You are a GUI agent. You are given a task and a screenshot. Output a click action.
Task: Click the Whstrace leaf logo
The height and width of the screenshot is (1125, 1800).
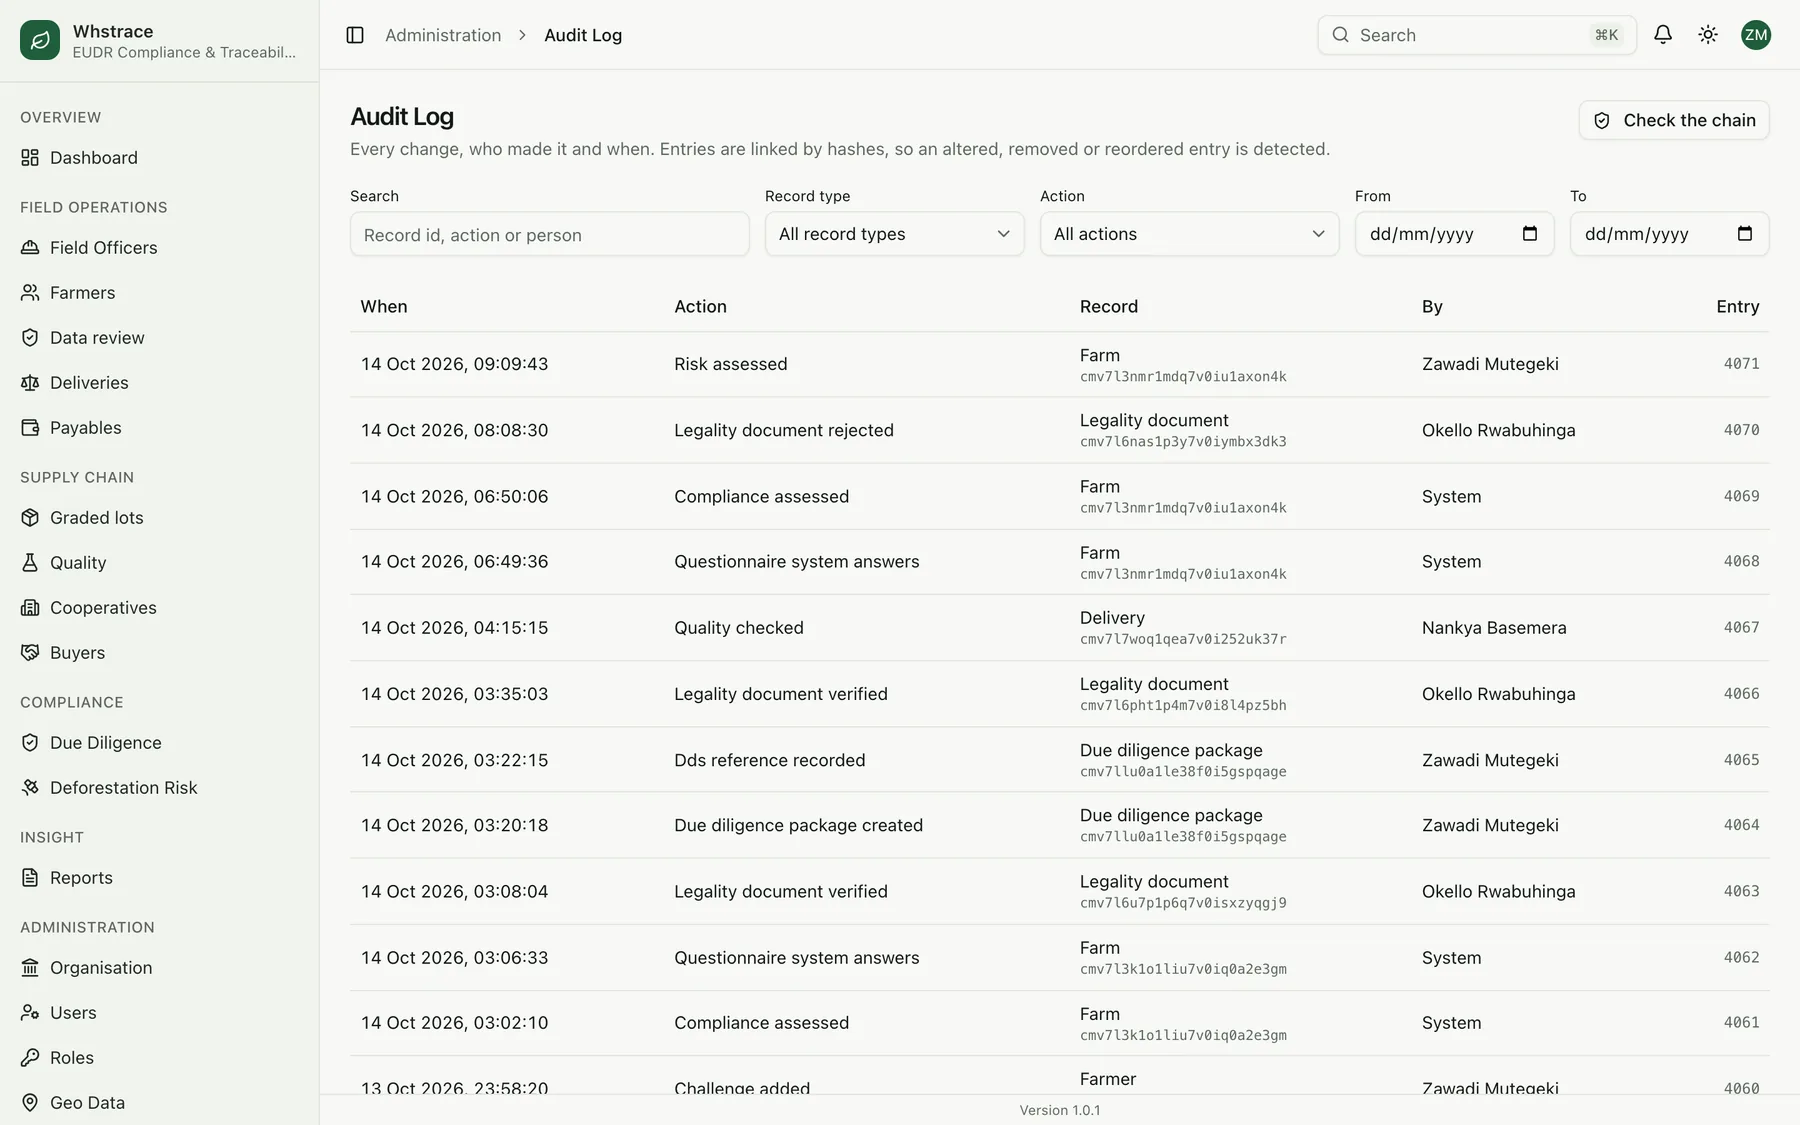coord(40,40)
